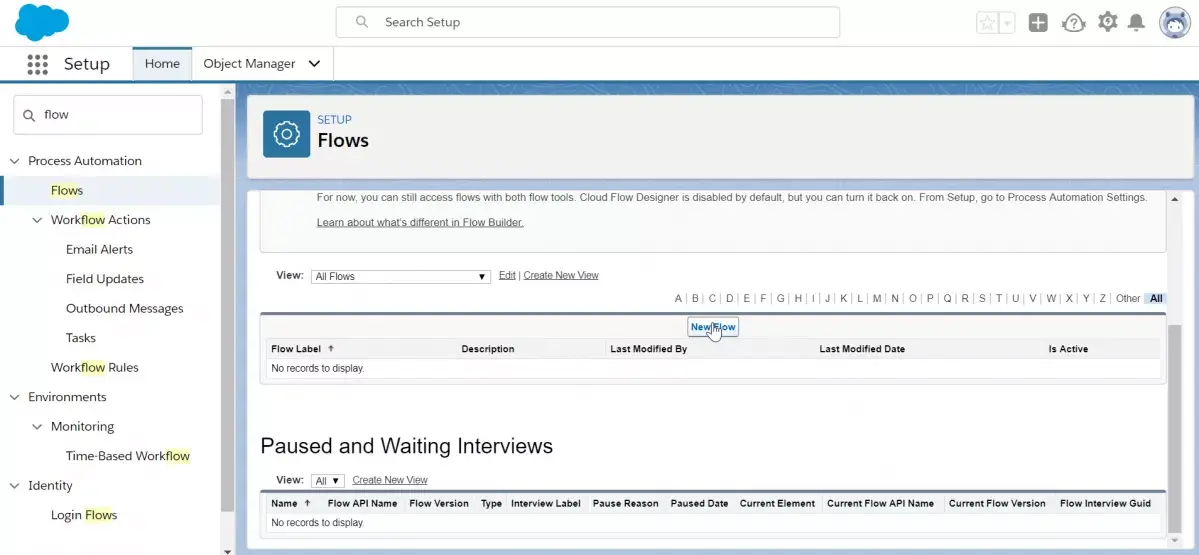
Task: Sort by the Flow Label column
Action: tap(297, 349)
